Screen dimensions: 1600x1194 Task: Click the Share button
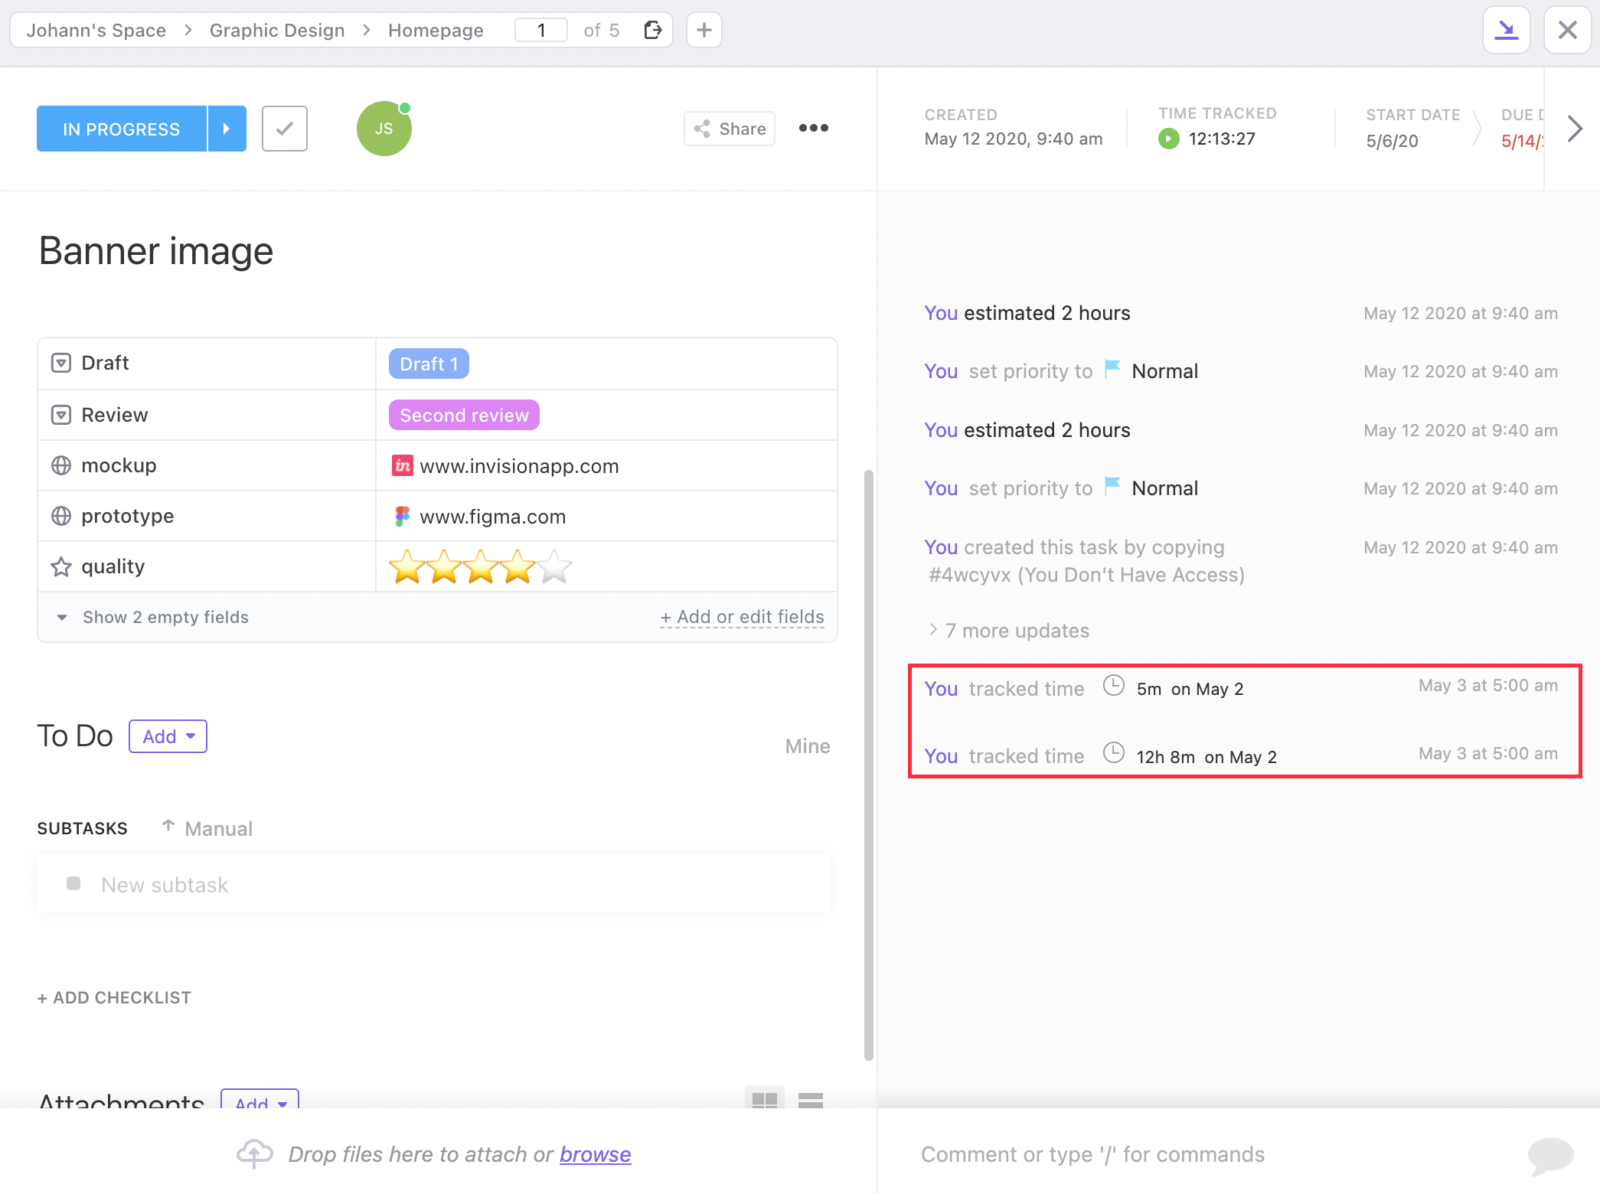tap(730, 129)
